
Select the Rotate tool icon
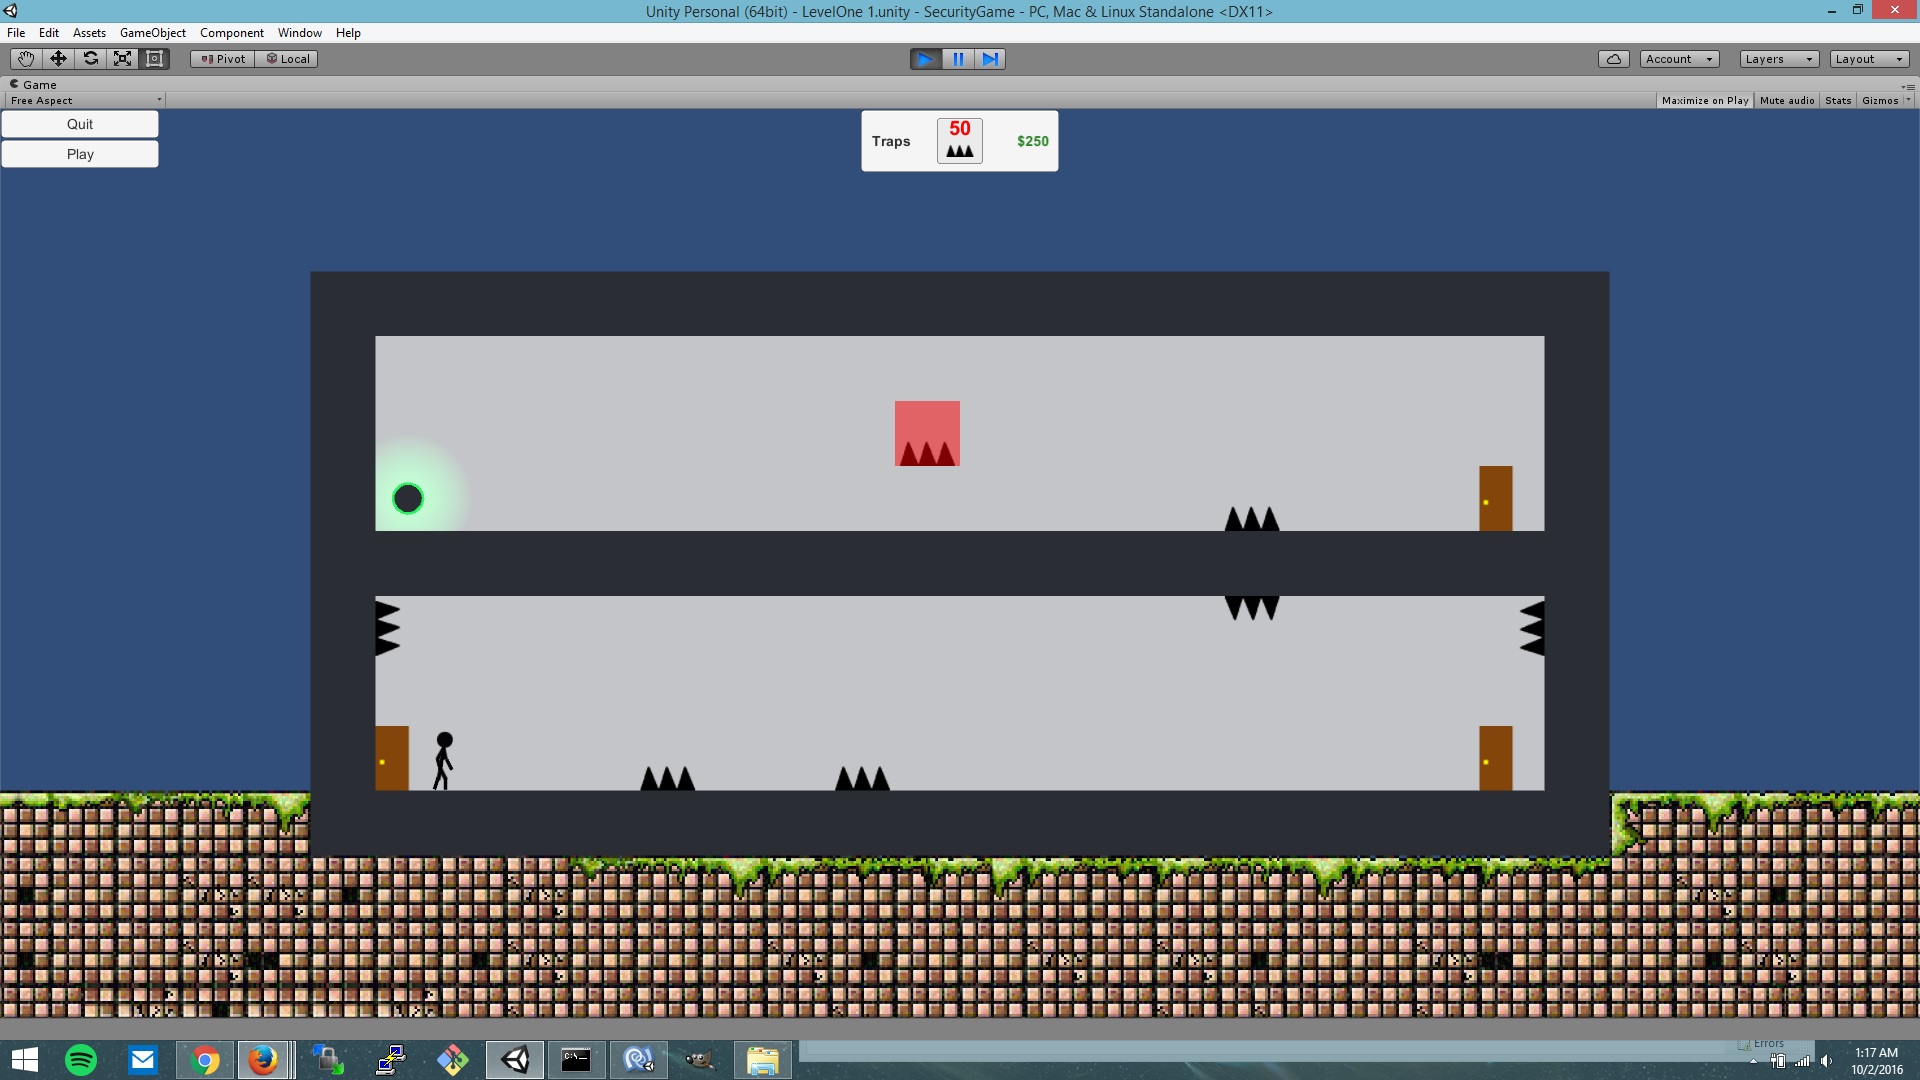90,59
